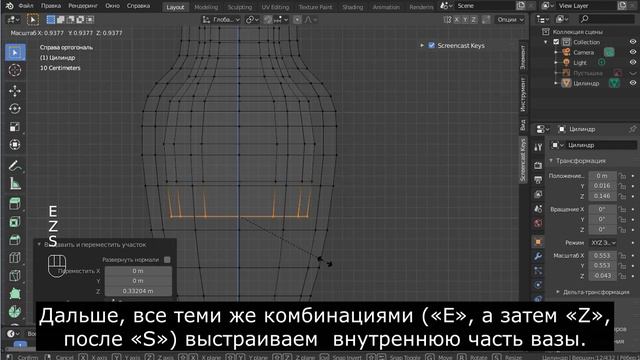This screenshot has height=360, width=640.
Task: Activate the Rotate tool
Action: [15, 109]
